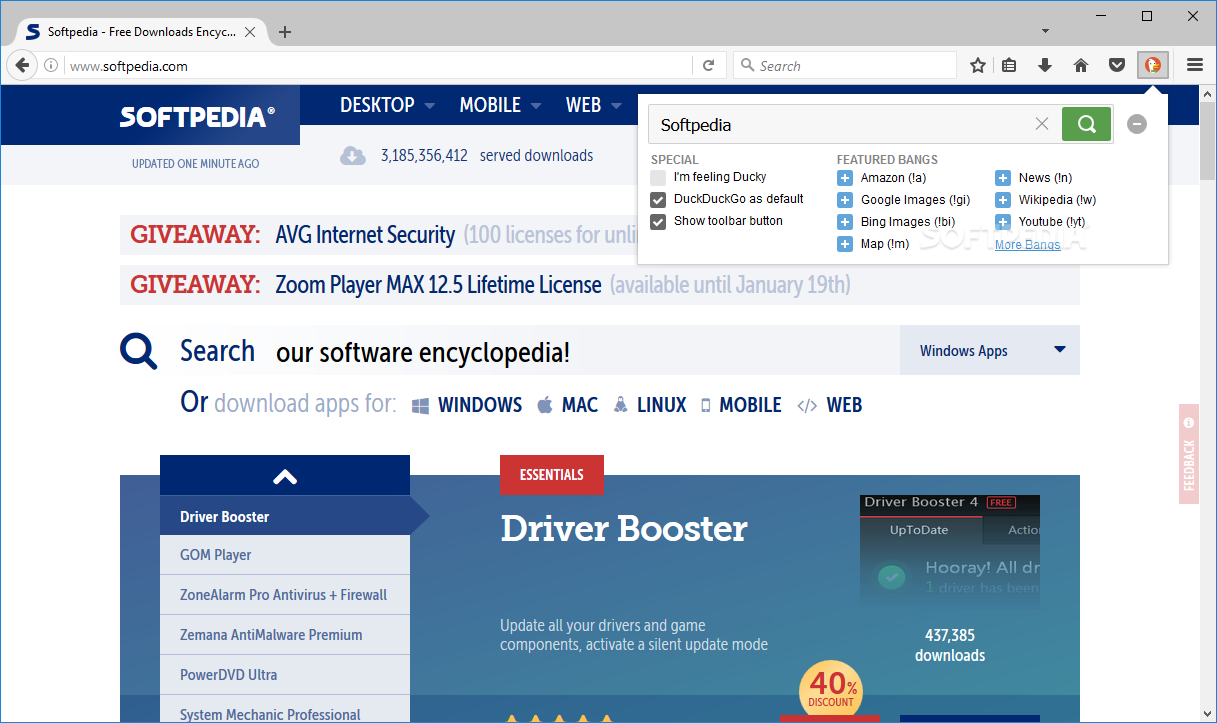Click the large blue page search magnifier icon
This screenshot has height=723, width=1217.
[139, 351]
